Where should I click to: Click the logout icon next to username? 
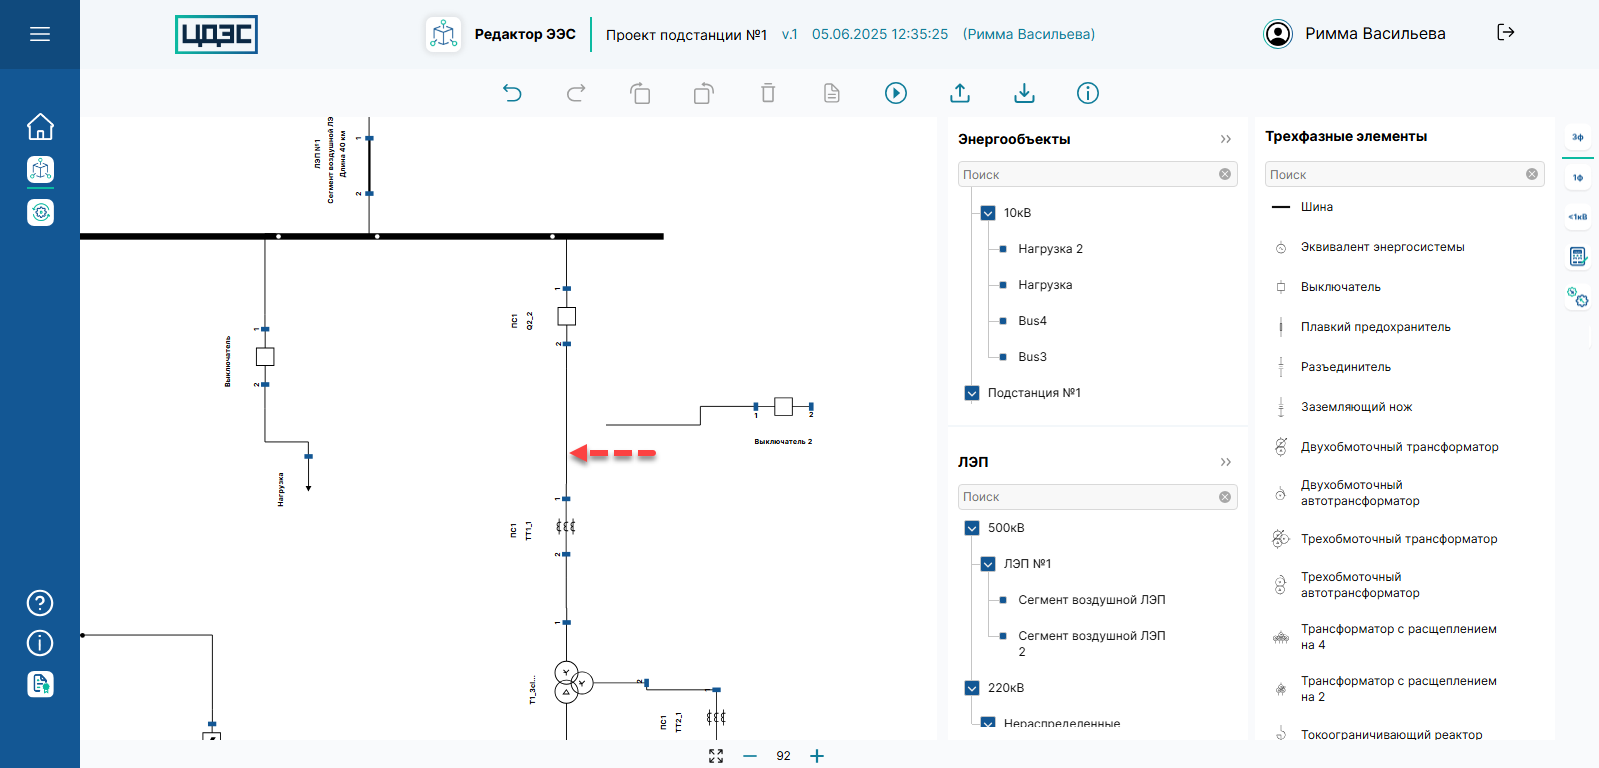point(1505,33)
